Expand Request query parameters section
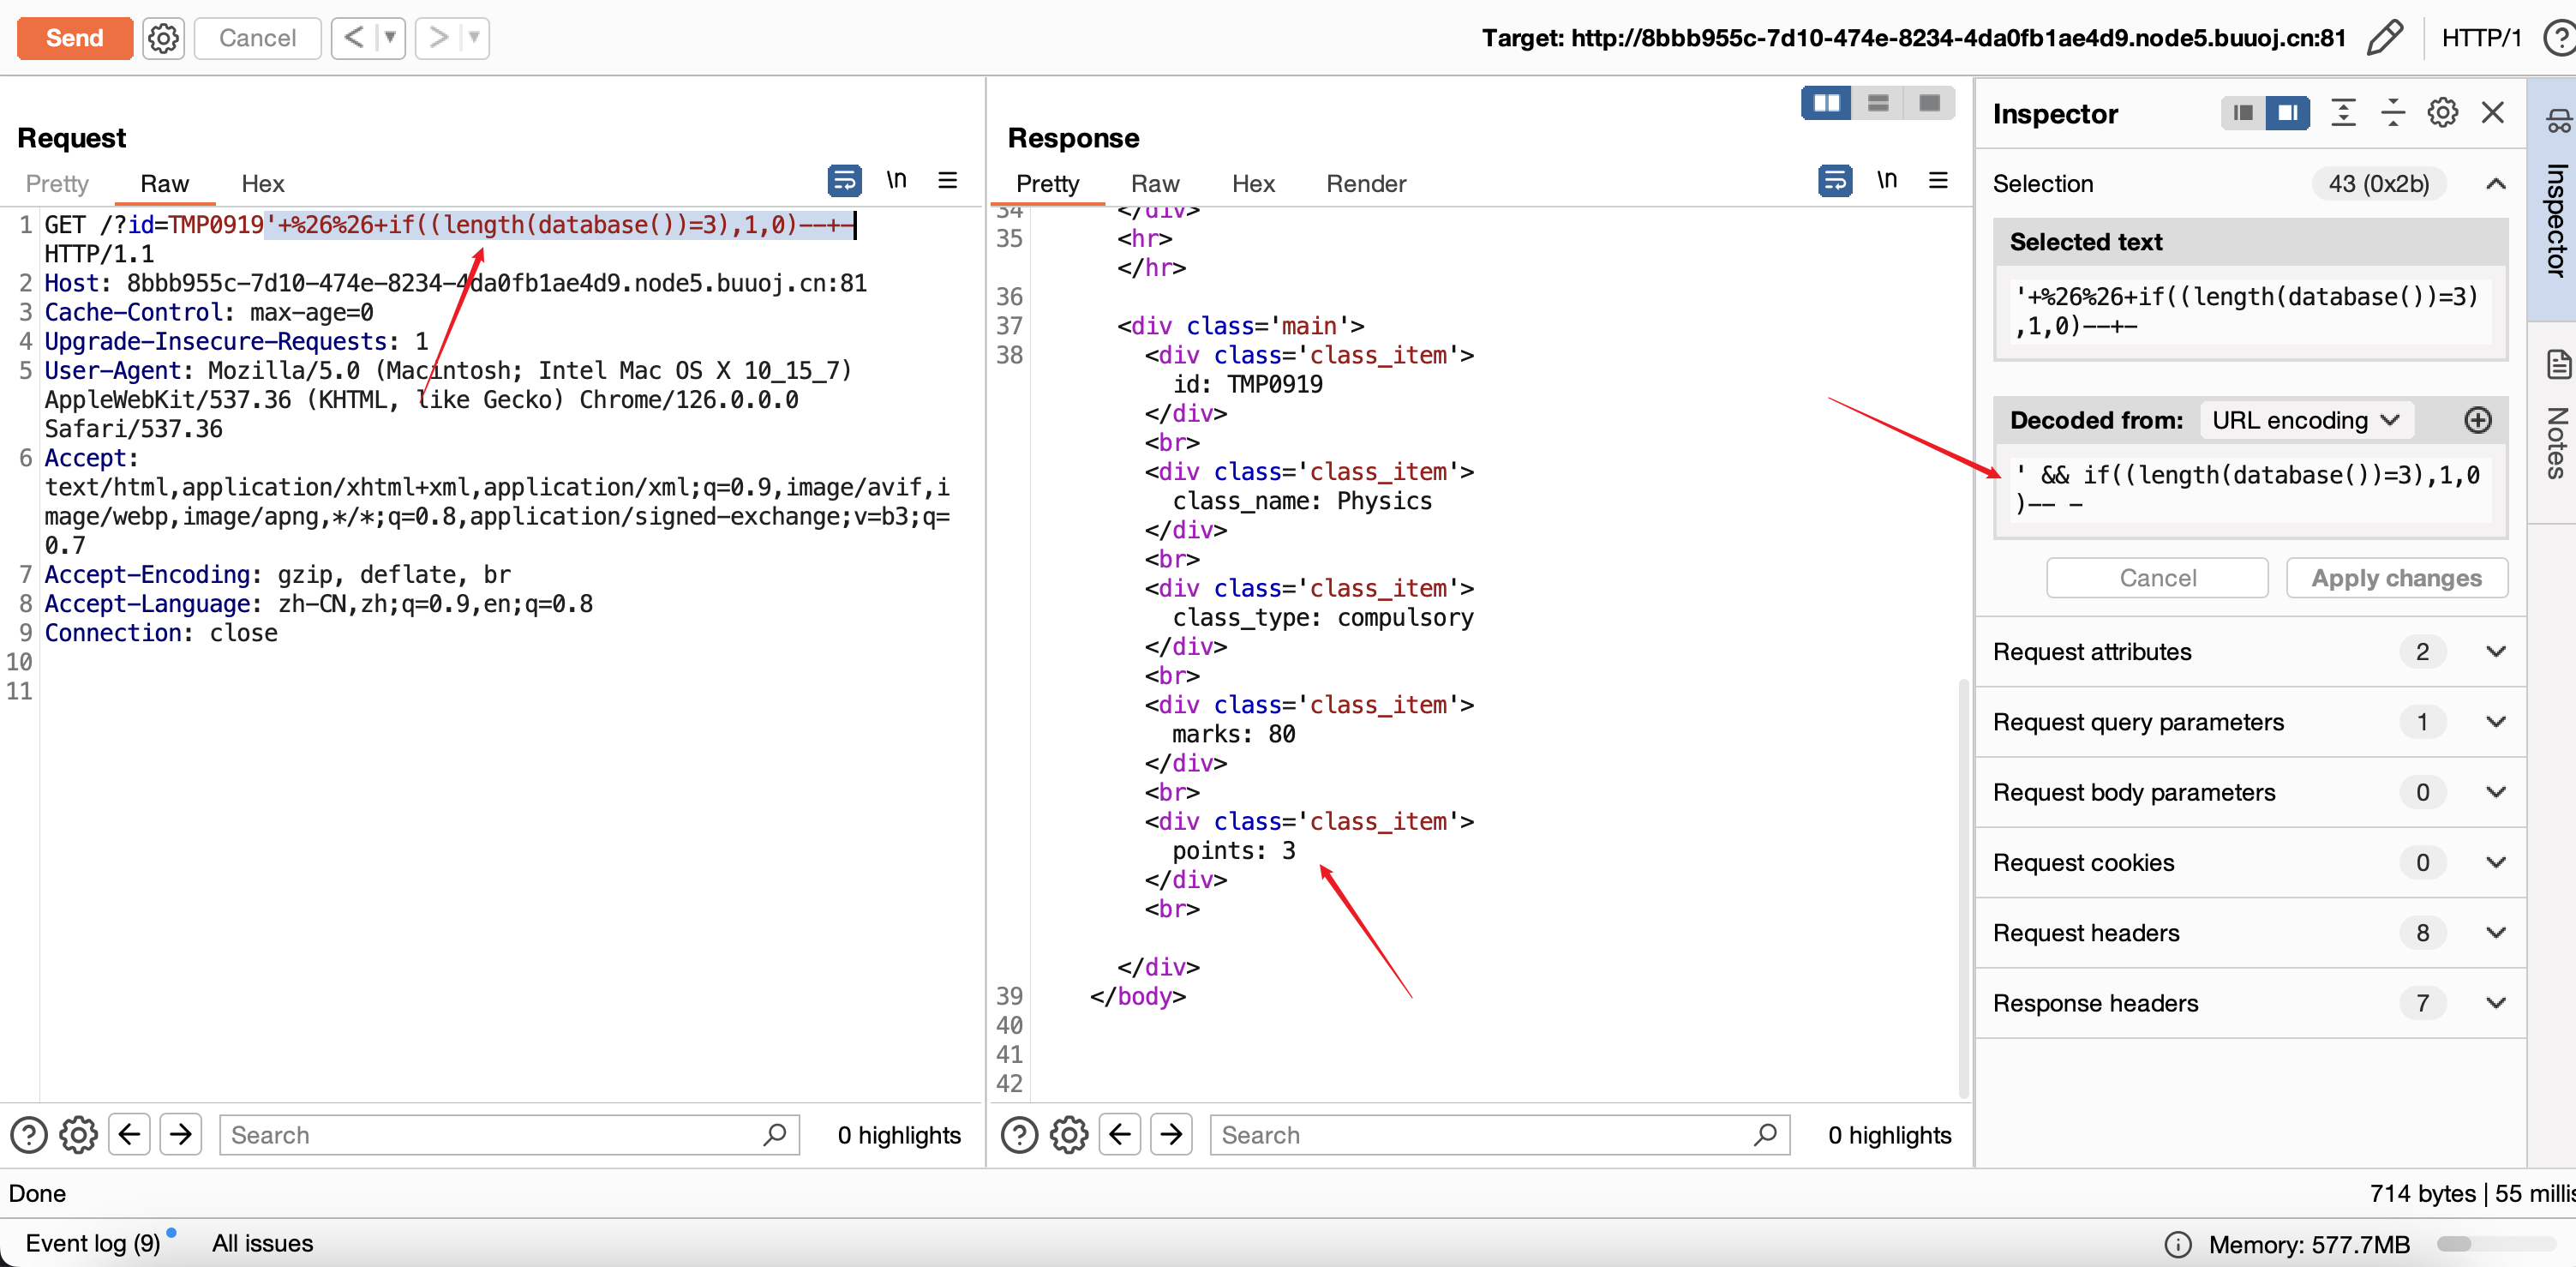This screenshot has width=2576, height=1267. pyautogui.click(x=2250, y=722)
